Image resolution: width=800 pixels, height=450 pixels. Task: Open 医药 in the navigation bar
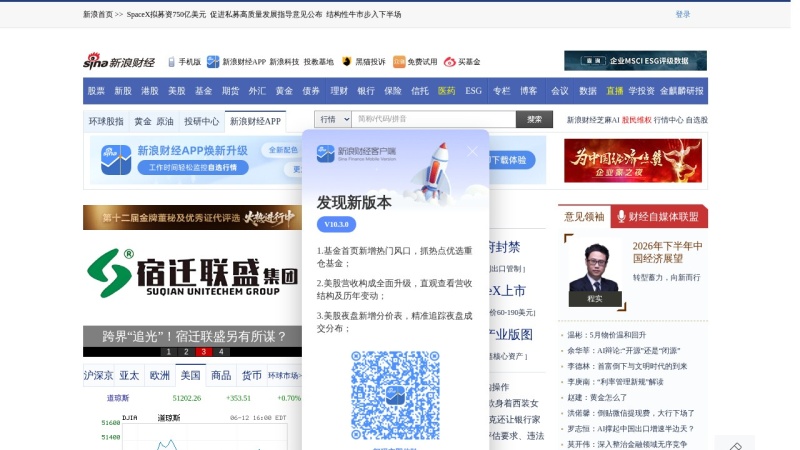coord(446,91)
